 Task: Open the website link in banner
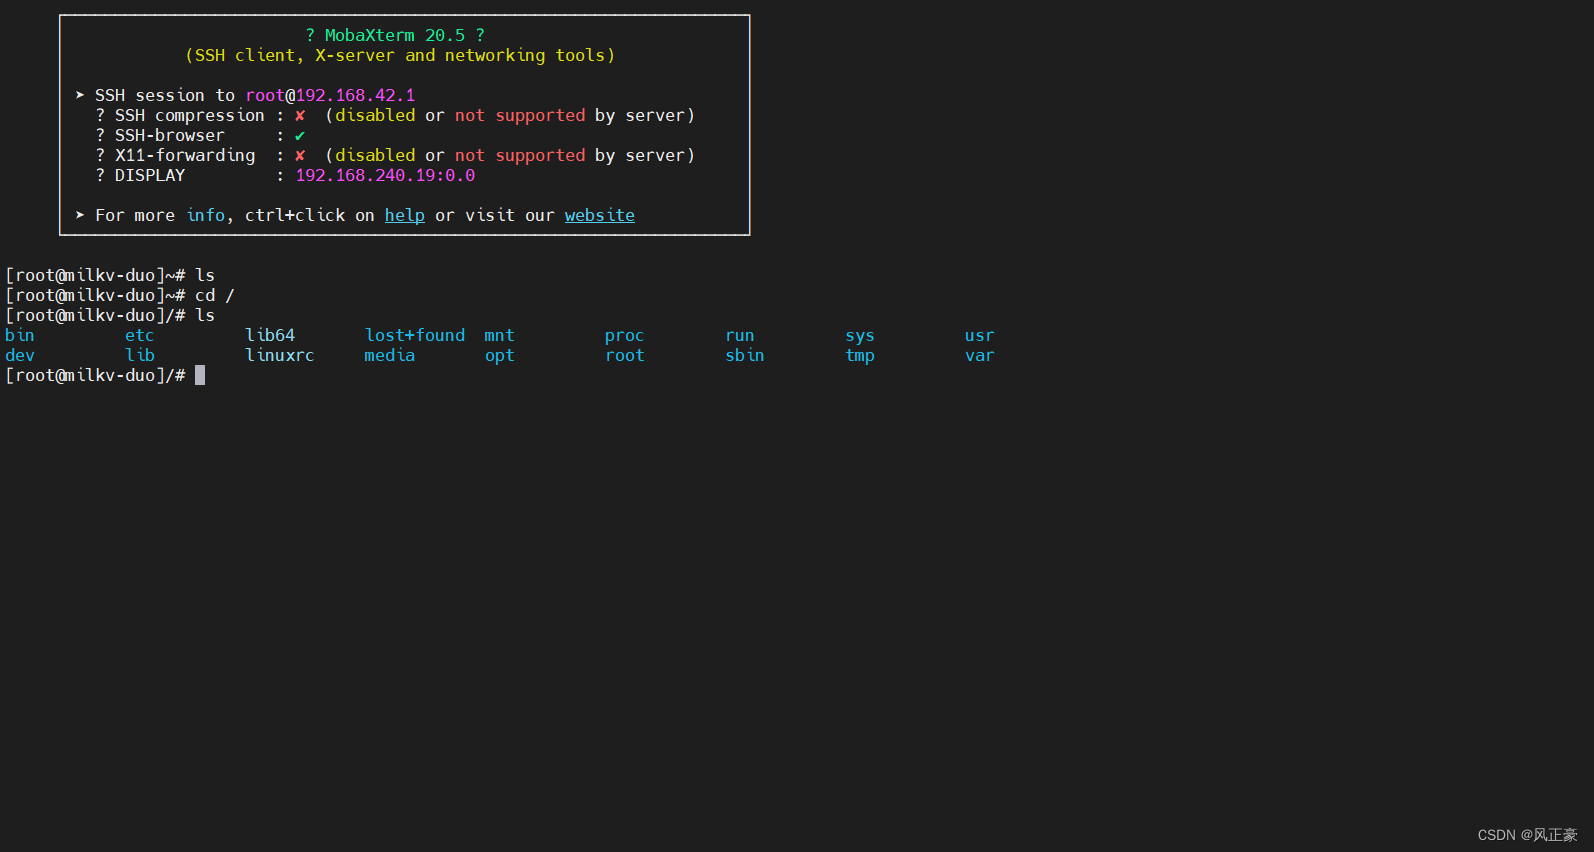click(600, 215)
